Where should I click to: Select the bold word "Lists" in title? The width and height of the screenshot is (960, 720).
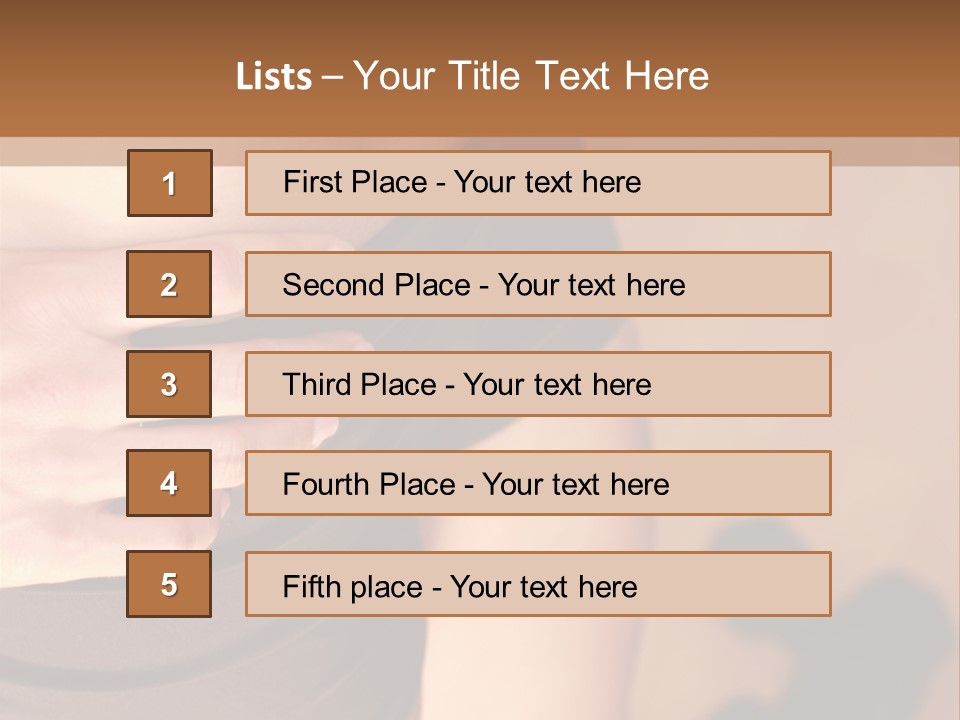click(274, 77)
